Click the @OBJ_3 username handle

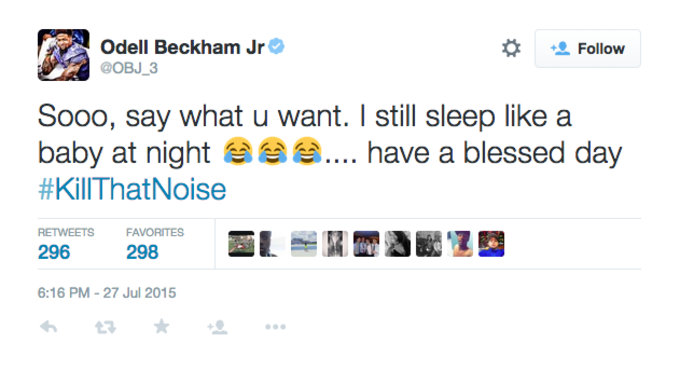pyautogui.click(x=129, y=68)
